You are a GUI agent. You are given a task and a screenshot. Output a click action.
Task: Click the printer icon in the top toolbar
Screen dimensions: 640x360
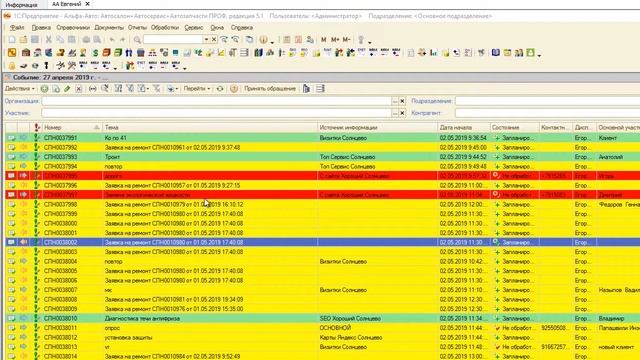(86, 40)
